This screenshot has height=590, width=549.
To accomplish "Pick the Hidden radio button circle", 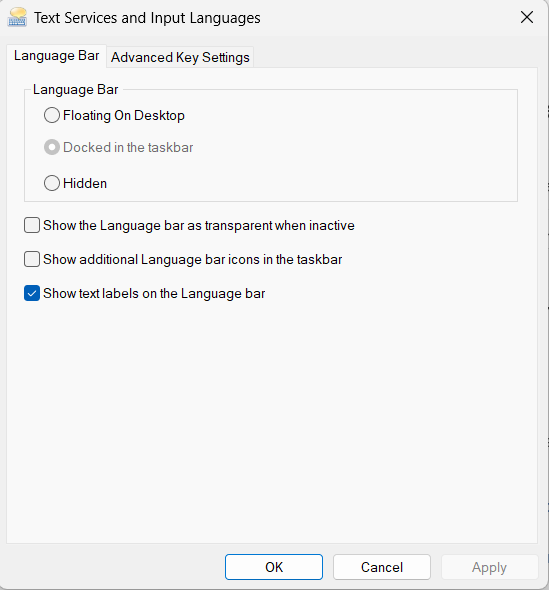I will point(52,183).
